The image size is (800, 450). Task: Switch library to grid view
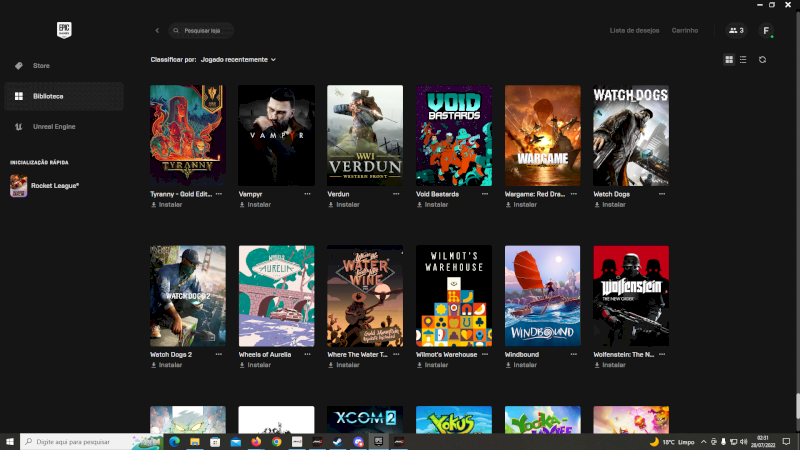729,60
